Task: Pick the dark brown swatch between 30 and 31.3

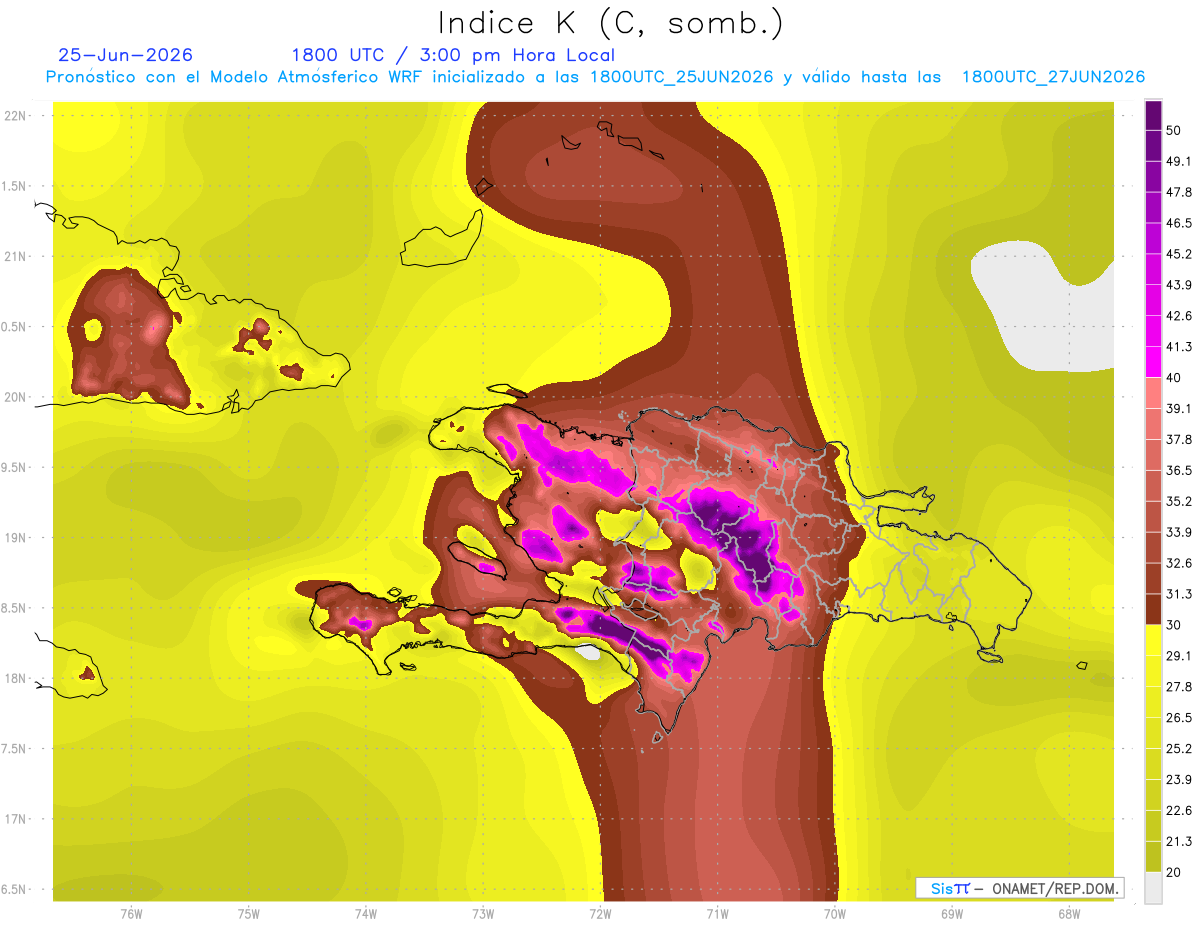Action: click(x=1153, y=609)
